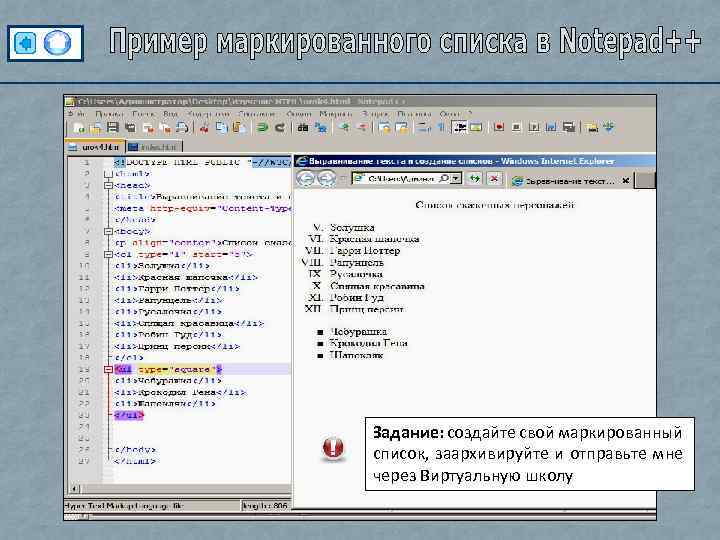Collapse the html tag fold marker

click(x=108, y=174)
